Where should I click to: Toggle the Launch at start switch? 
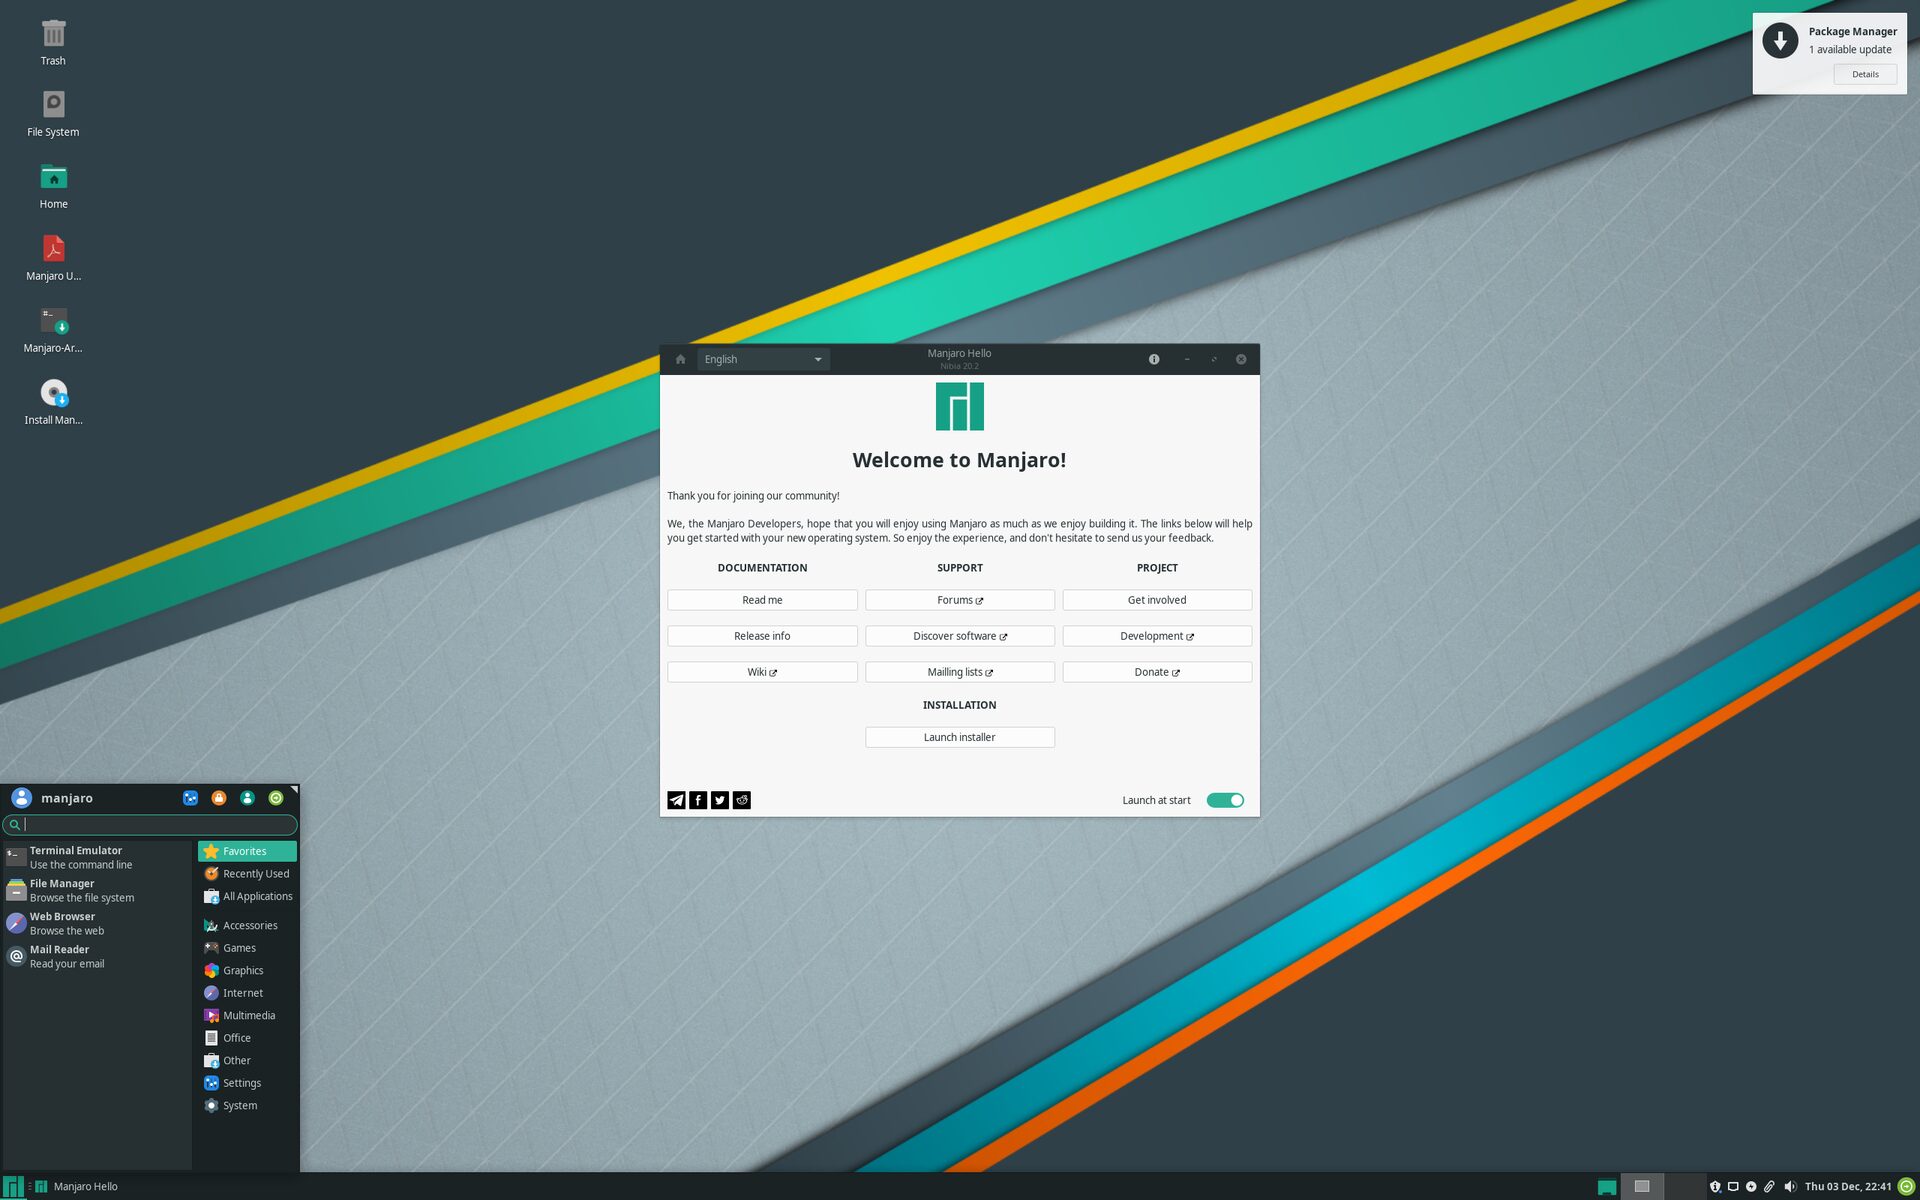[x=1225, y=800]
